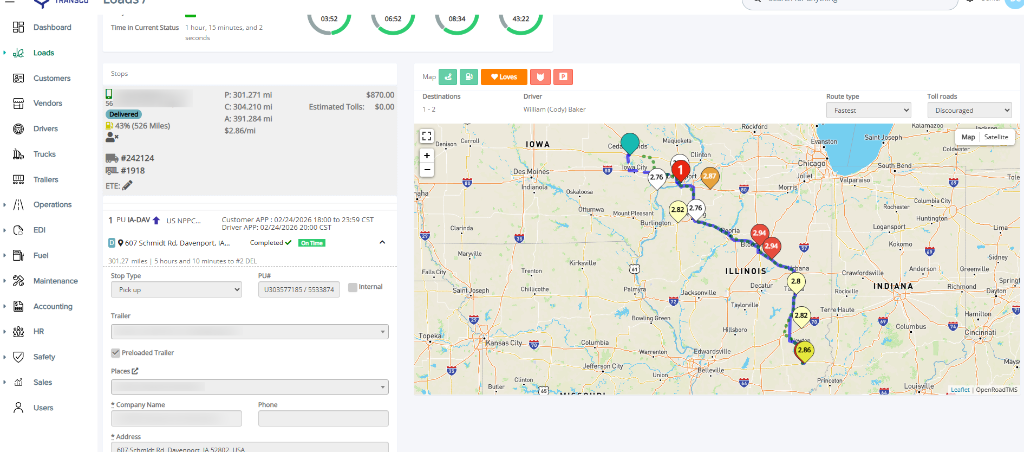The height and width of the screenshot is (452, 1024).
Task: Click the PU# input field
Action: (299, 289)
